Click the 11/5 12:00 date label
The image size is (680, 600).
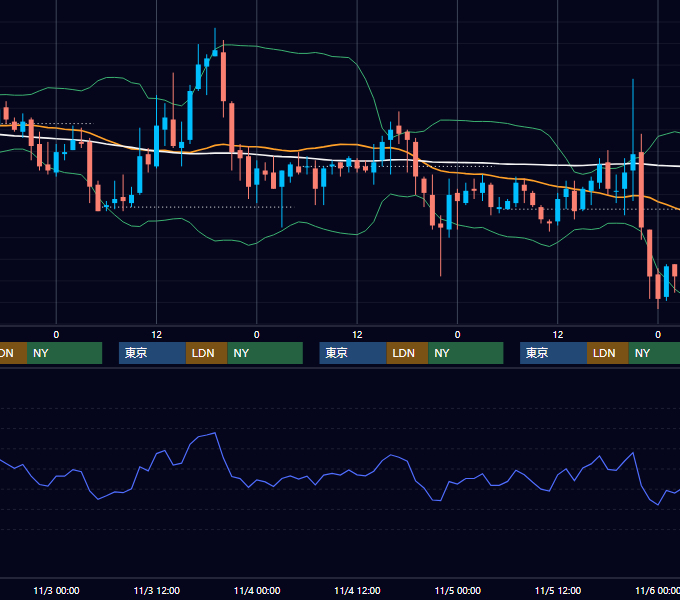558,590
